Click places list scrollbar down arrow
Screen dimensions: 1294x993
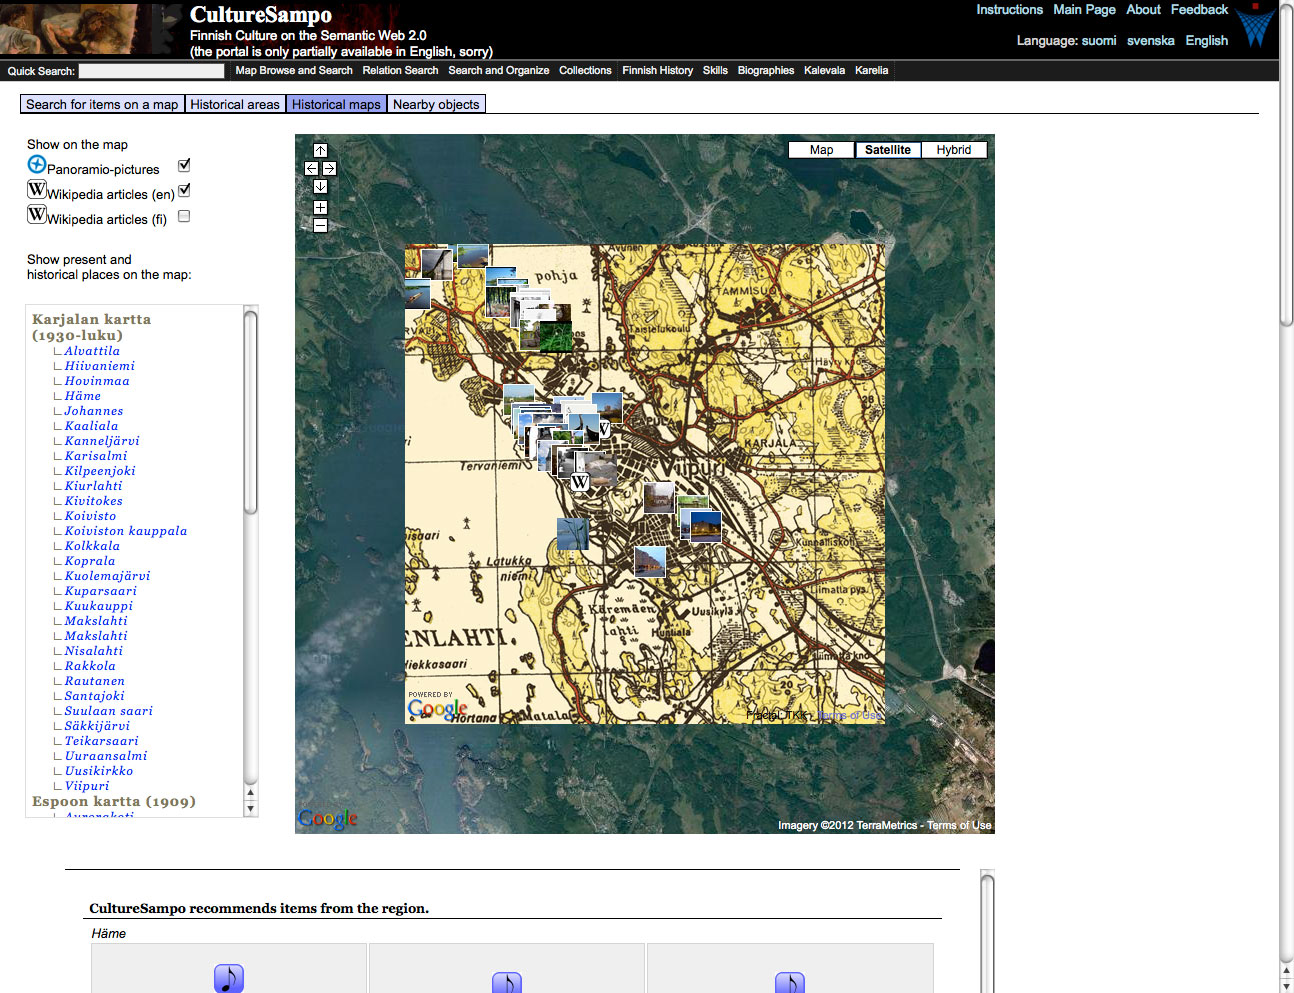tap(251, 809)
